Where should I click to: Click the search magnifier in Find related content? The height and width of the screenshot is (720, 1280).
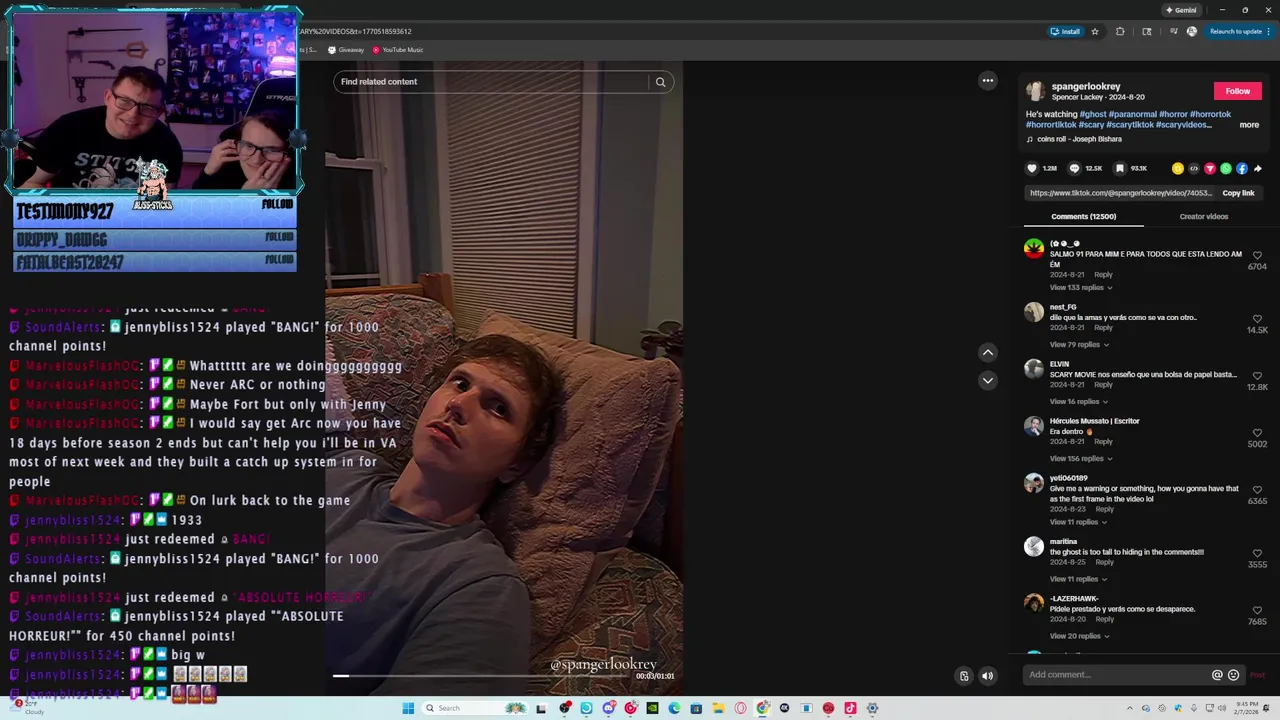click(660, 82)
